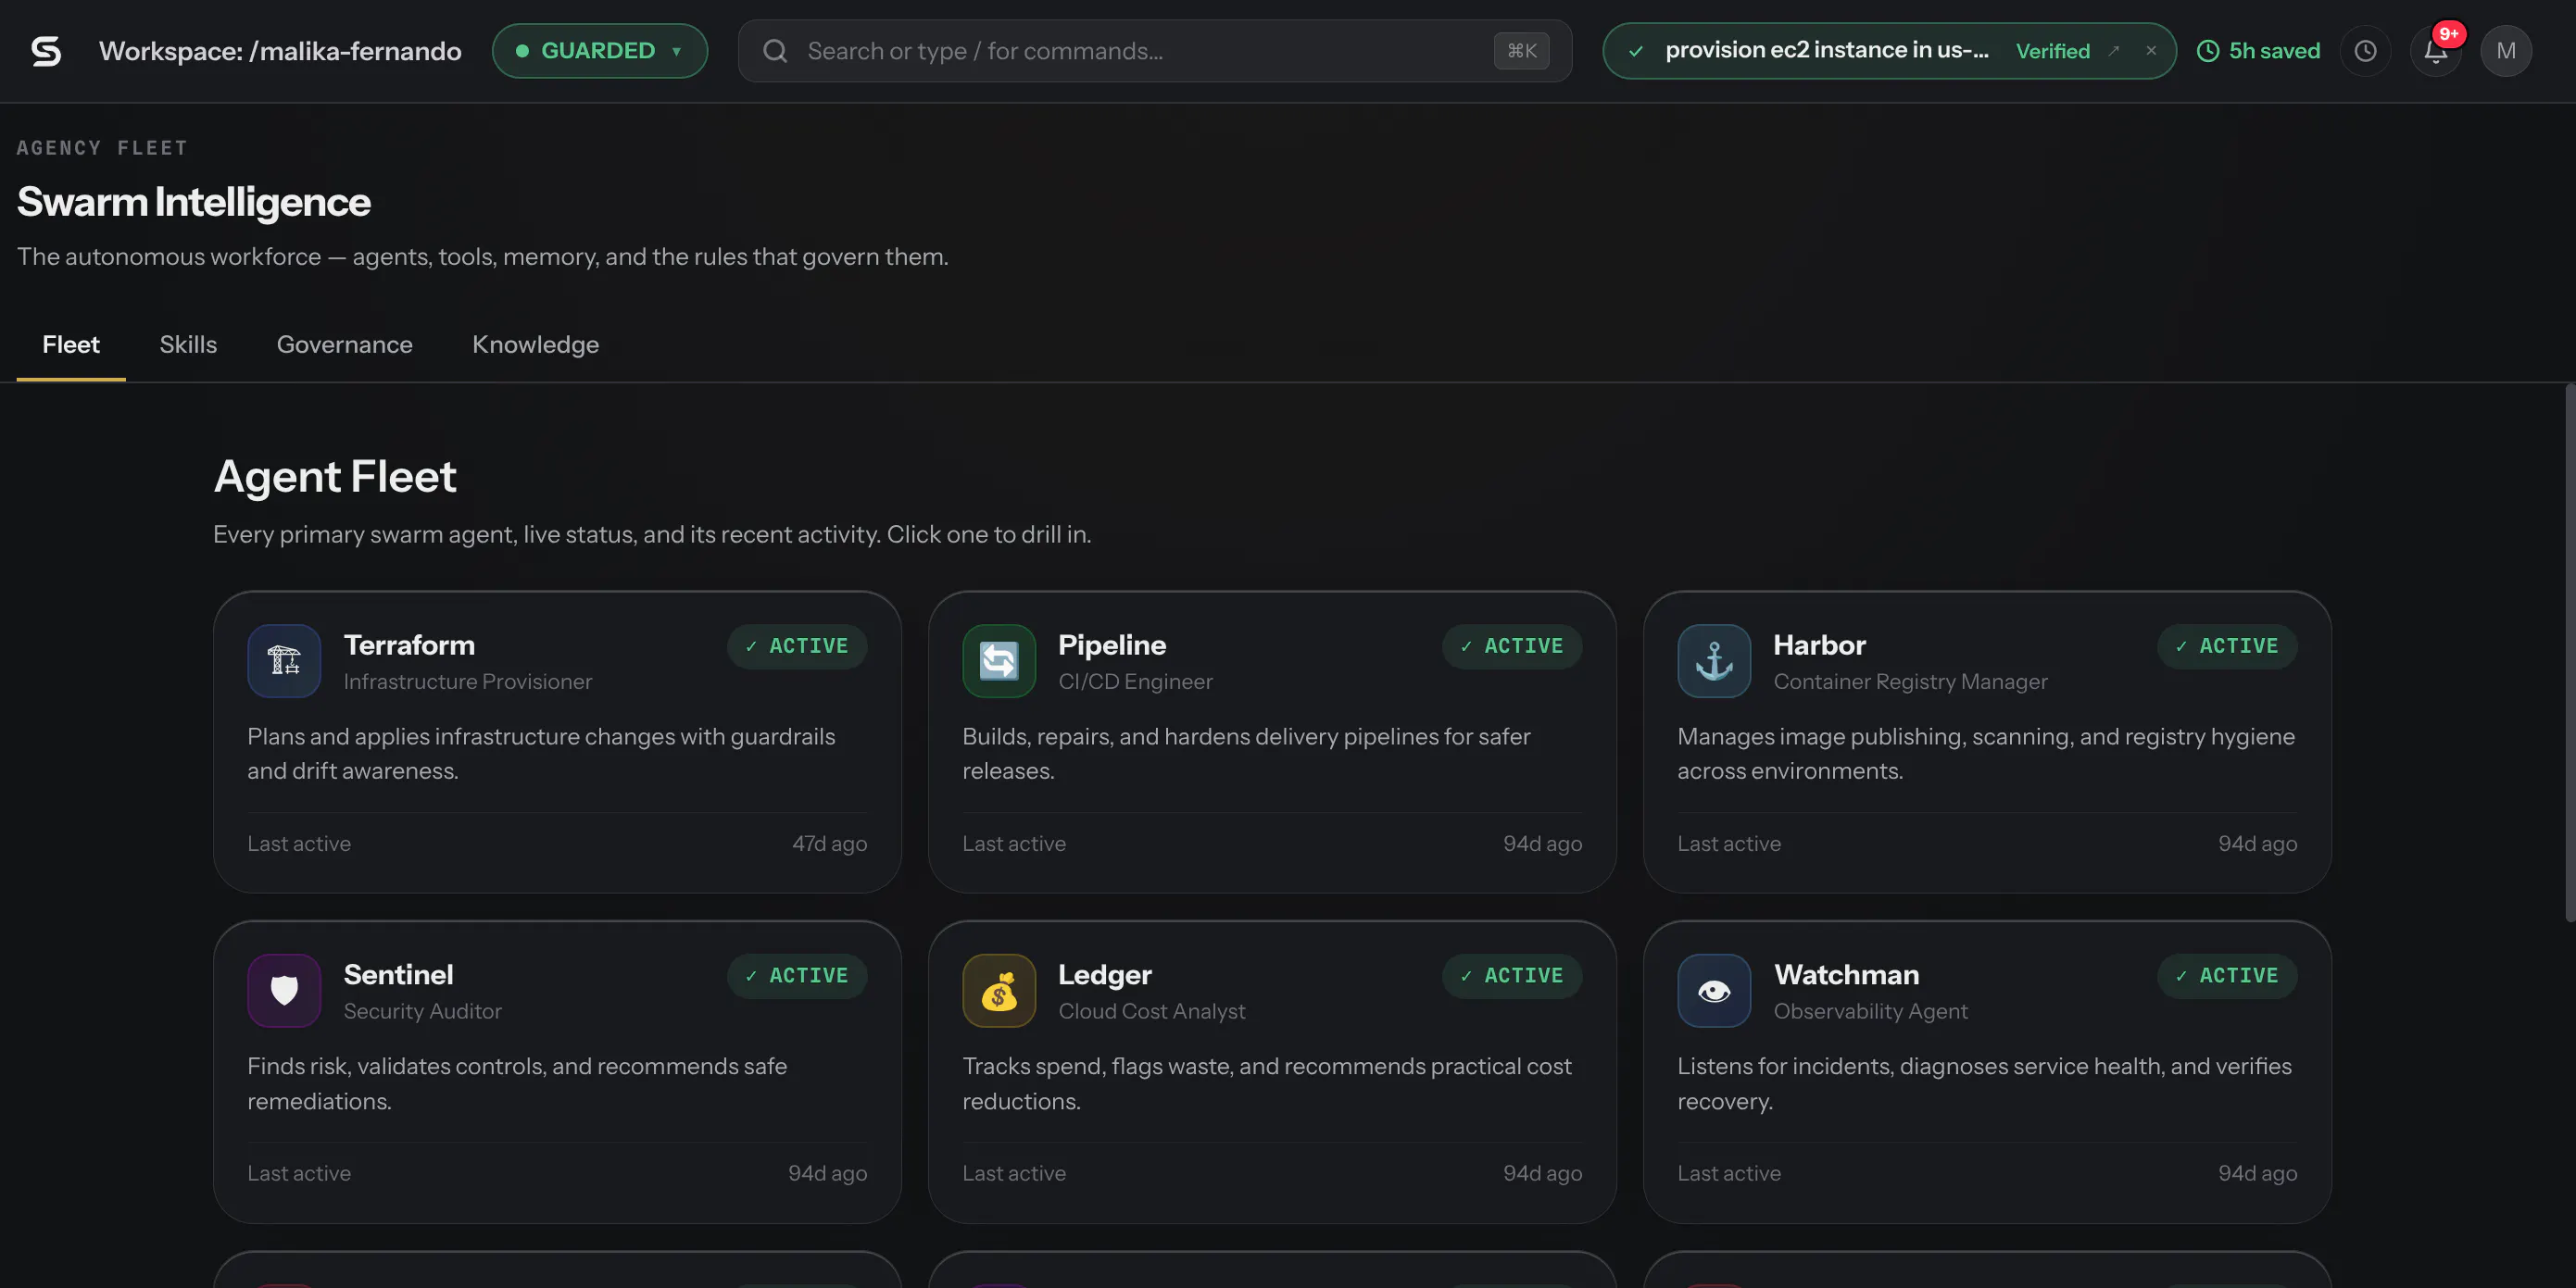Click the Terraform crane icon
The width and height of the screenshot is (2576, 1288).
tap(284, 661)
